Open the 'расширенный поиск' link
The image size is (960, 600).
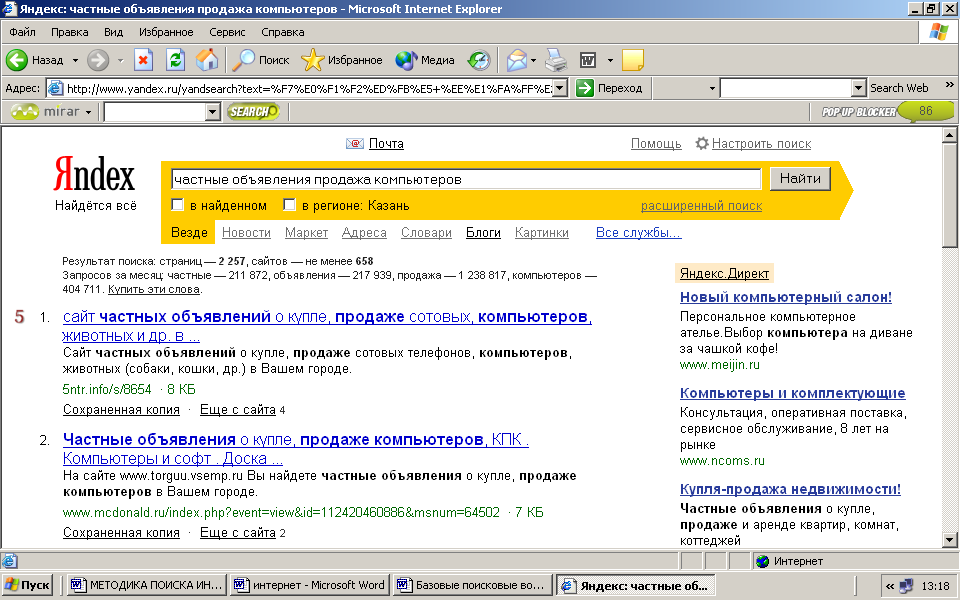pyautogui.click(x=702, y=206)
